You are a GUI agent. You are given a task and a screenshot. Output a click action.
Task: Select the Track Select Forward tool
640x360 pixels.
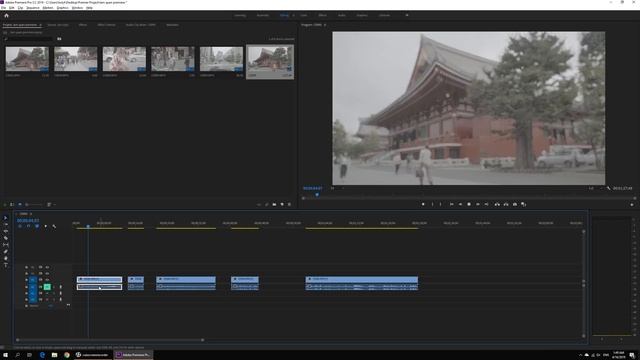click(x=6, y=224)
